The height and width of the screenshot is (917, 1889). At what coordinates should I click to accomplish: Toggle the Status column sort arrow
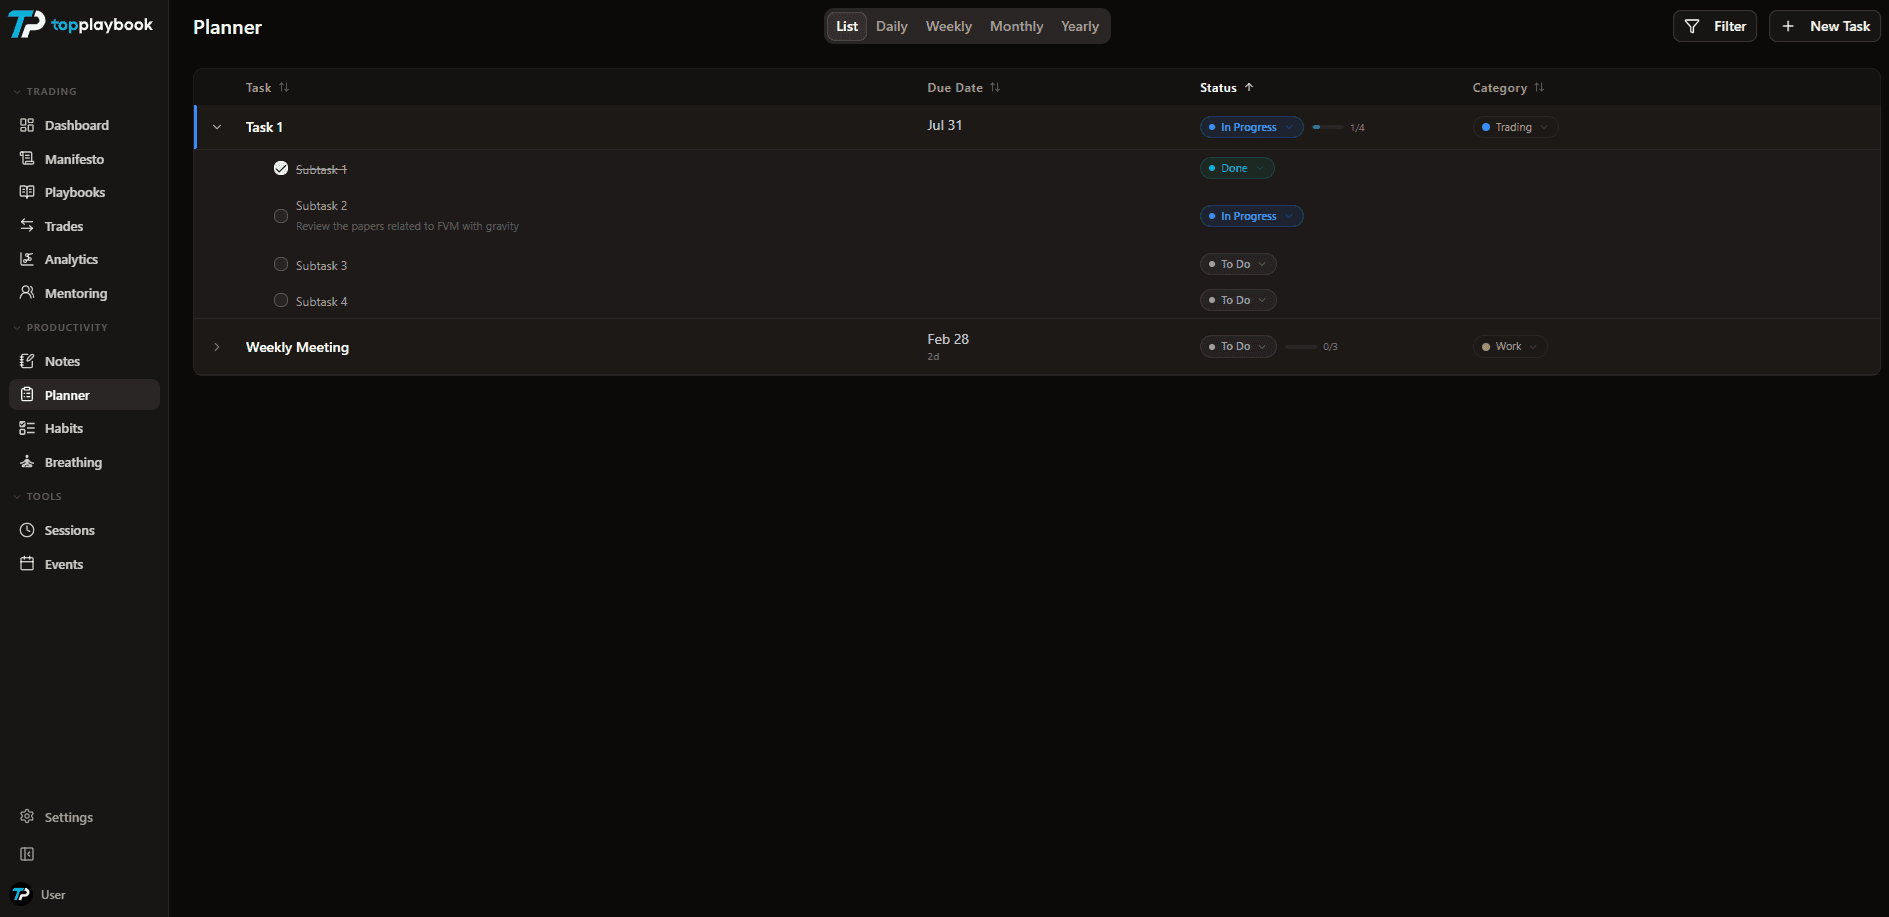click(x=1251, y=87)
